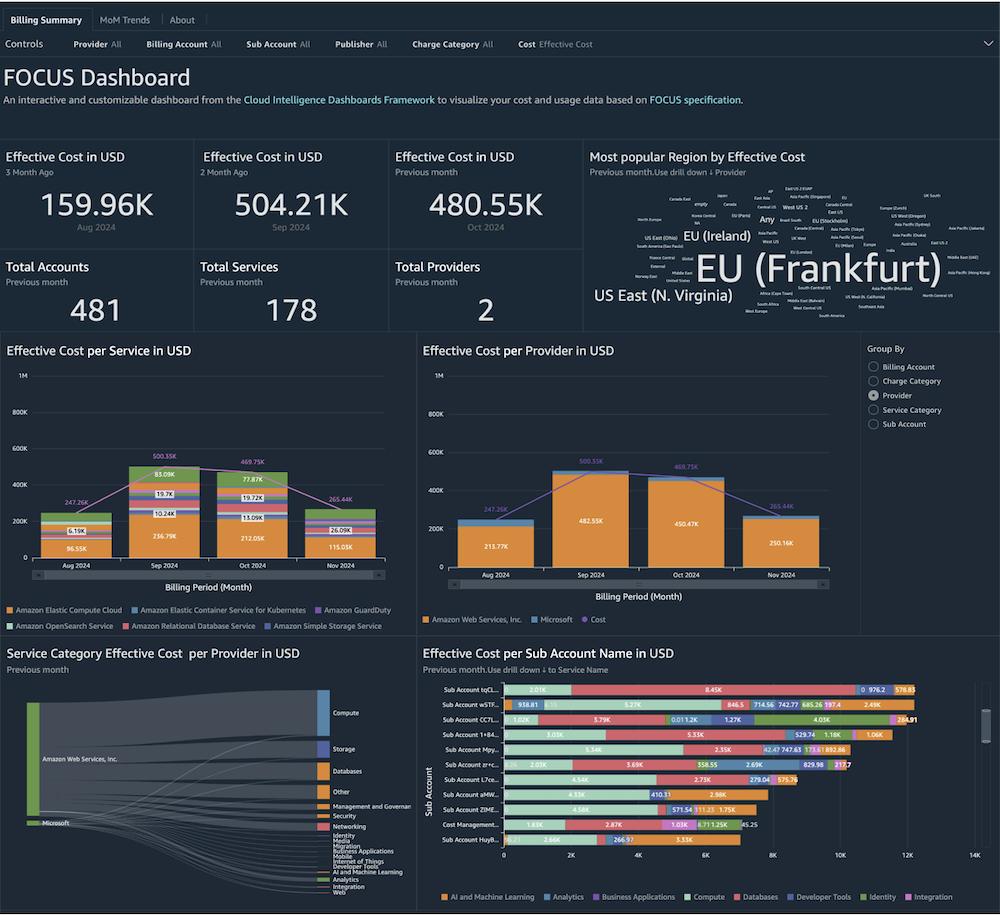
Task: Select Billing Account group-by radio button
Action: (873, 367)
